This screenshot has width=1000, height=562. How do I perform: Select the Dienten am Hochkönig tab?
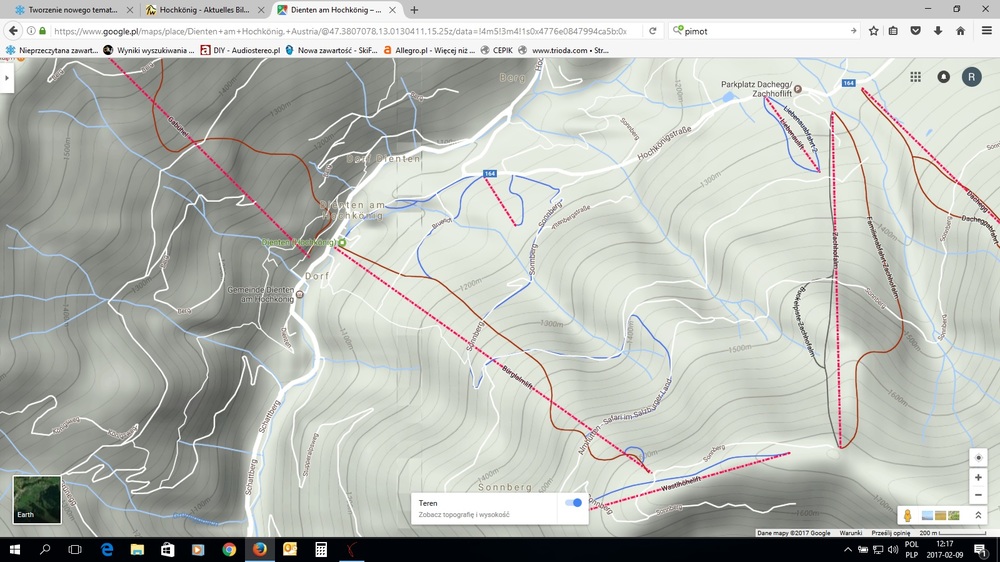click(337, 10)
